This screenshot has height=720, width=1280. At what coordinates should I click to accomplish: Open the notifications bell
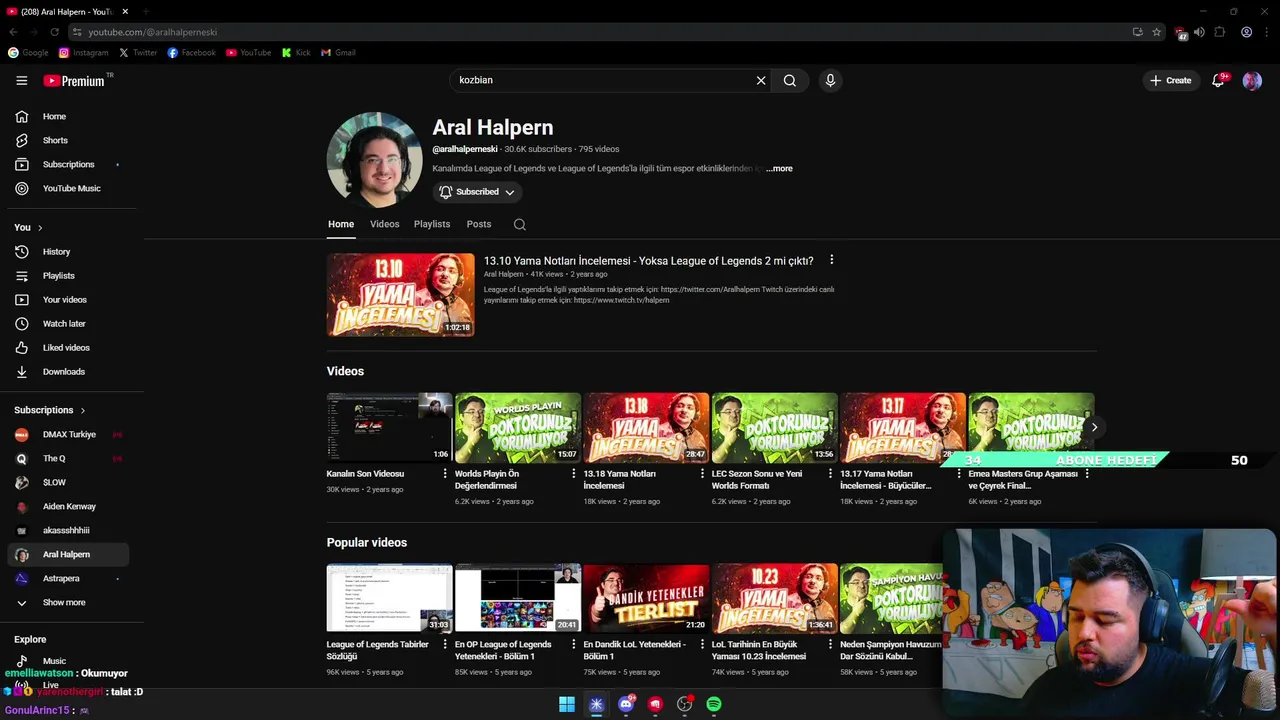coord(1218,81)
